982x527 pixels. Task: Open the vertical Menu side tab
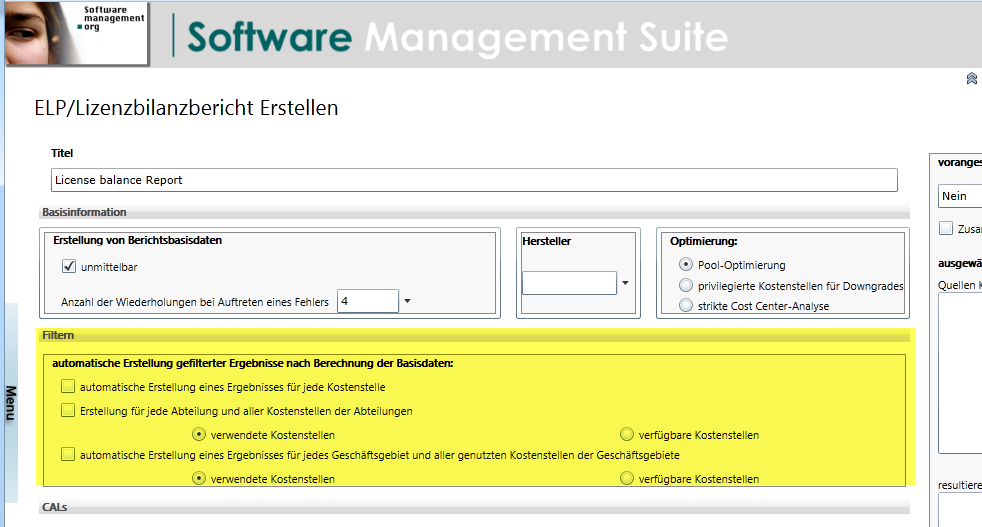tap(11, 403)
